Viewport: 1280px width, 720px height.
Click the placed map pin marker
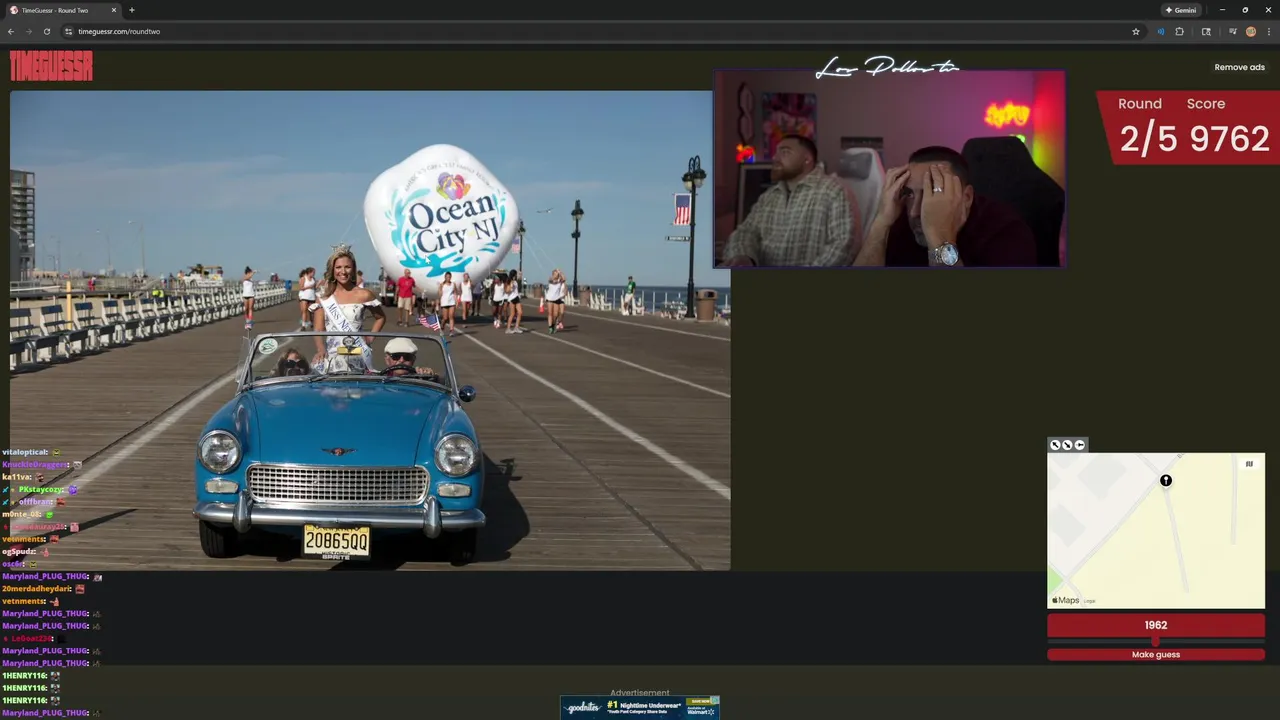tap(1166, 481)
